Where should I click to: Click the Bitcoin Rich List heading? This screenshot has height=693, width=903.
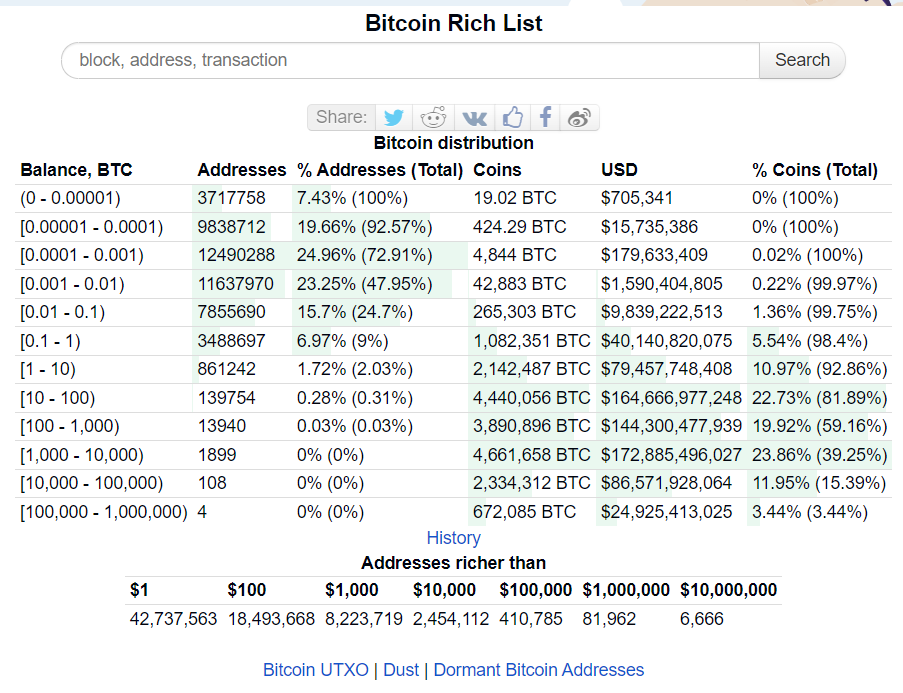tap(454, 23)
